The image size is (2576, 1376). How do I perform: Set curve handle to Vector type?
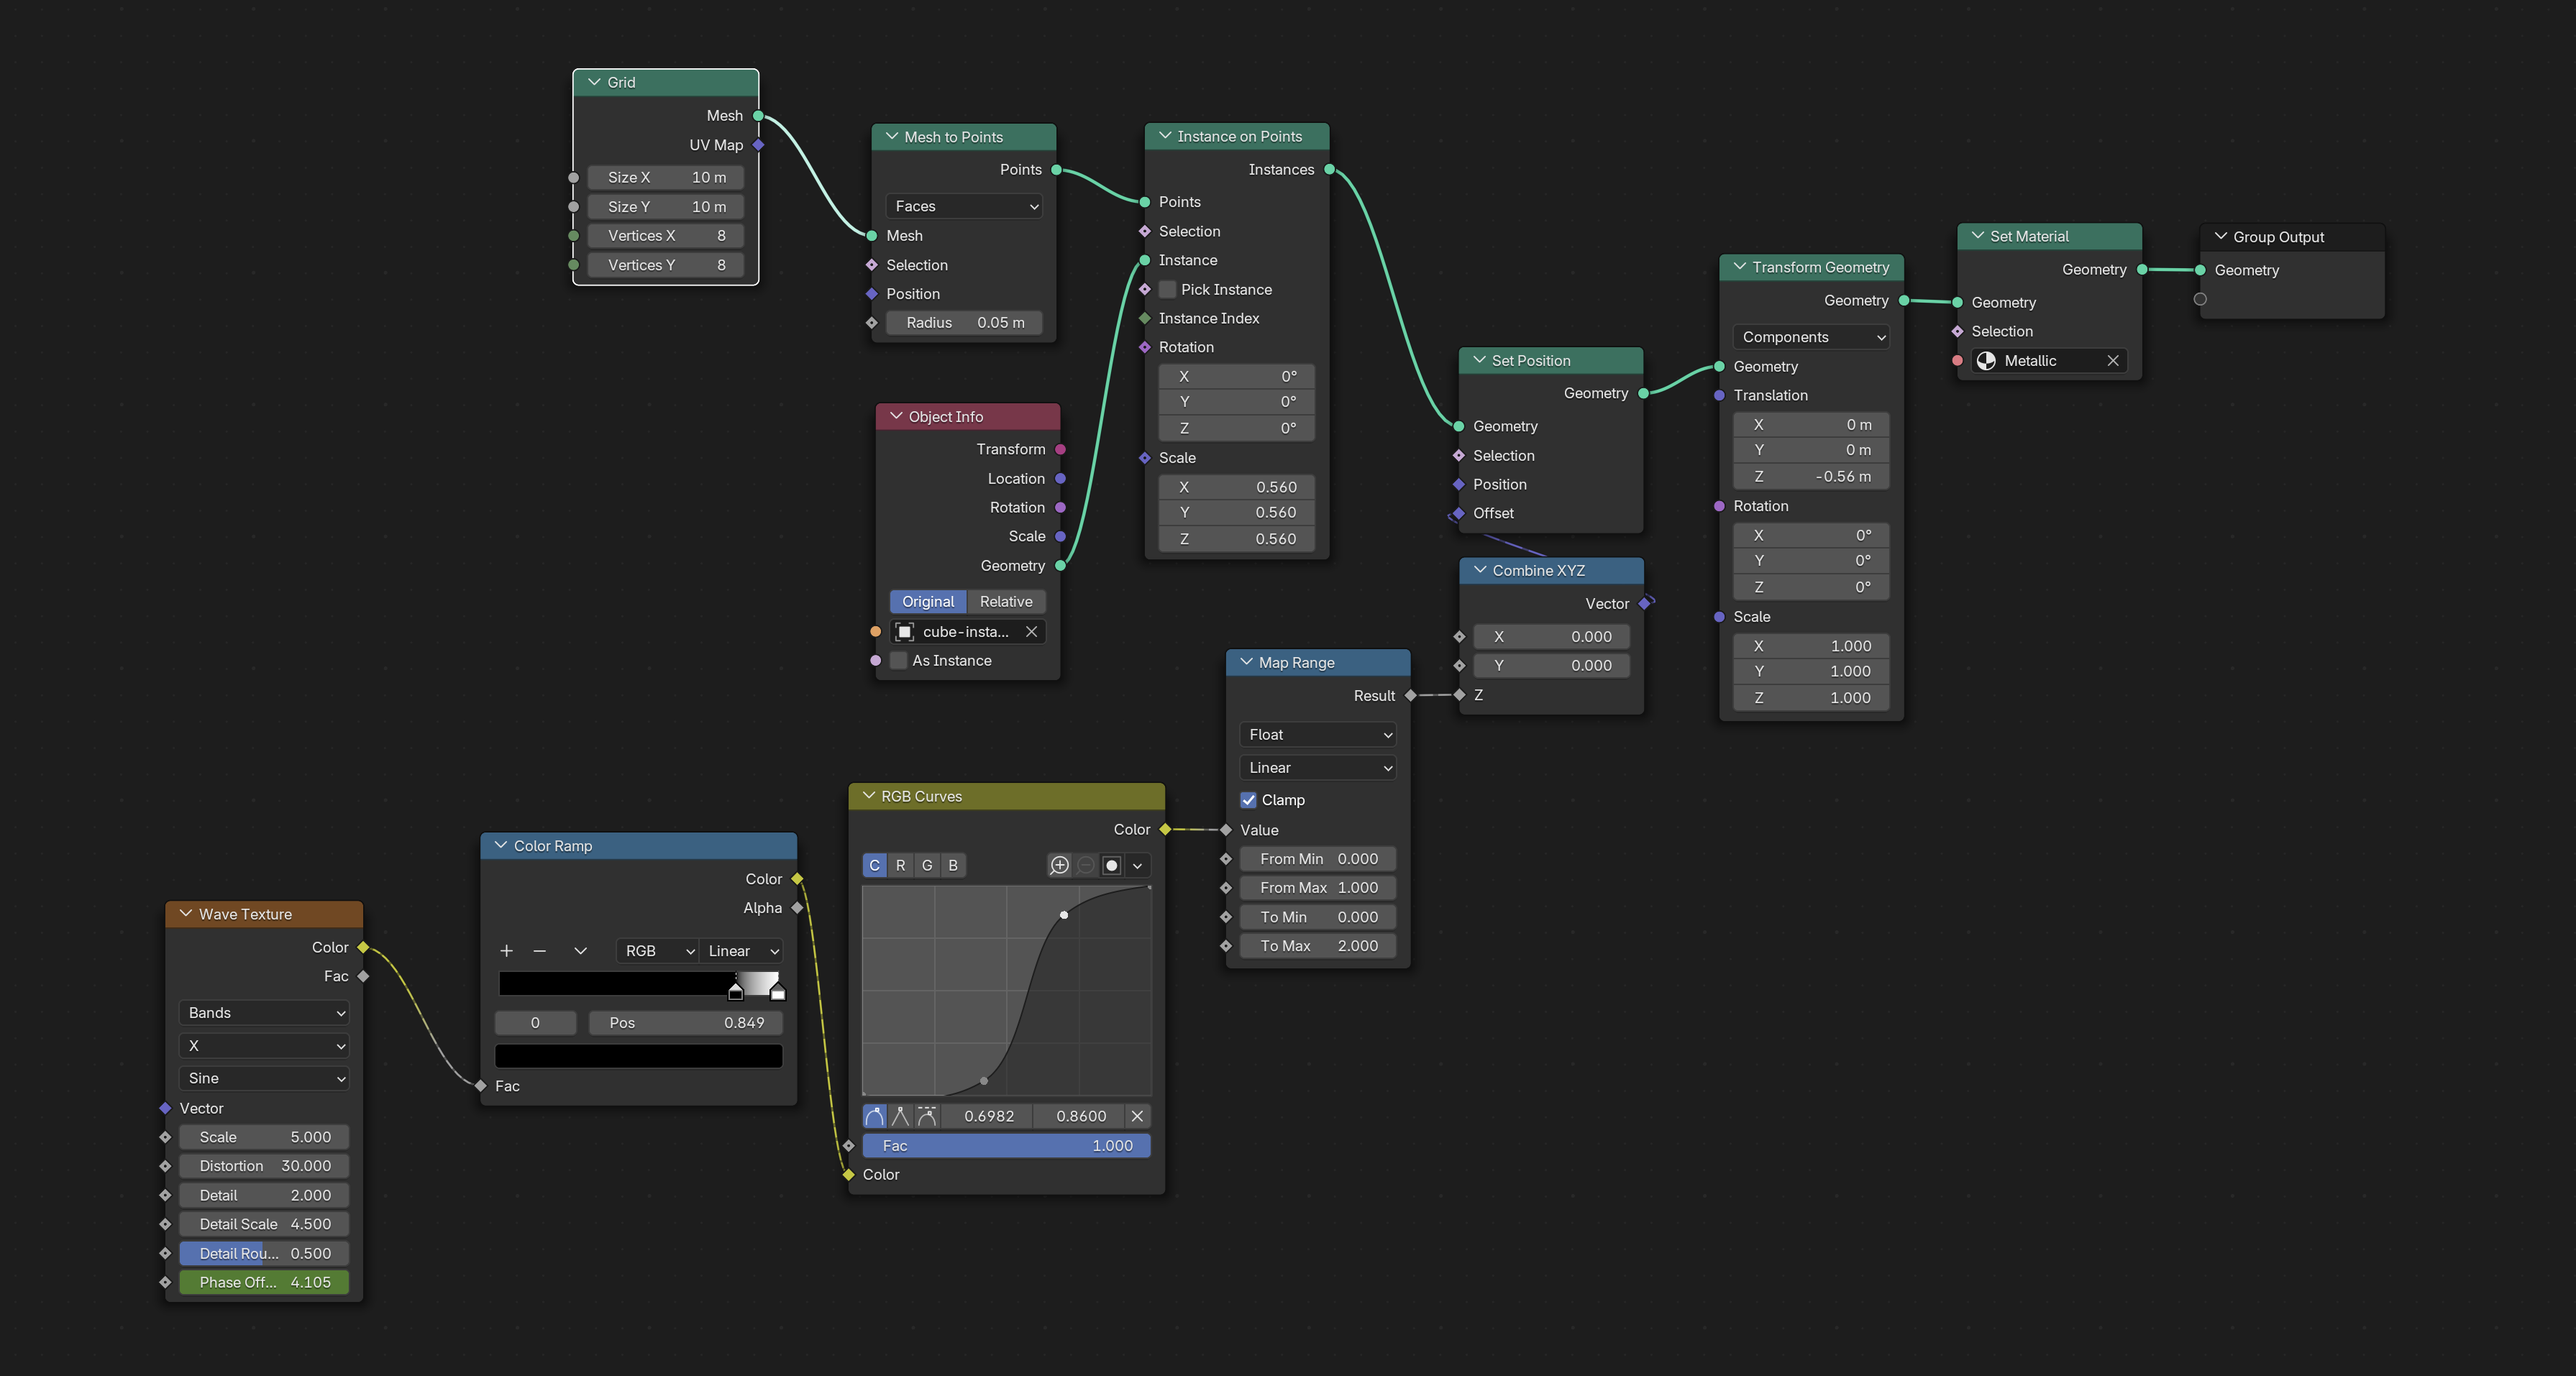[x=901, y=1116]
